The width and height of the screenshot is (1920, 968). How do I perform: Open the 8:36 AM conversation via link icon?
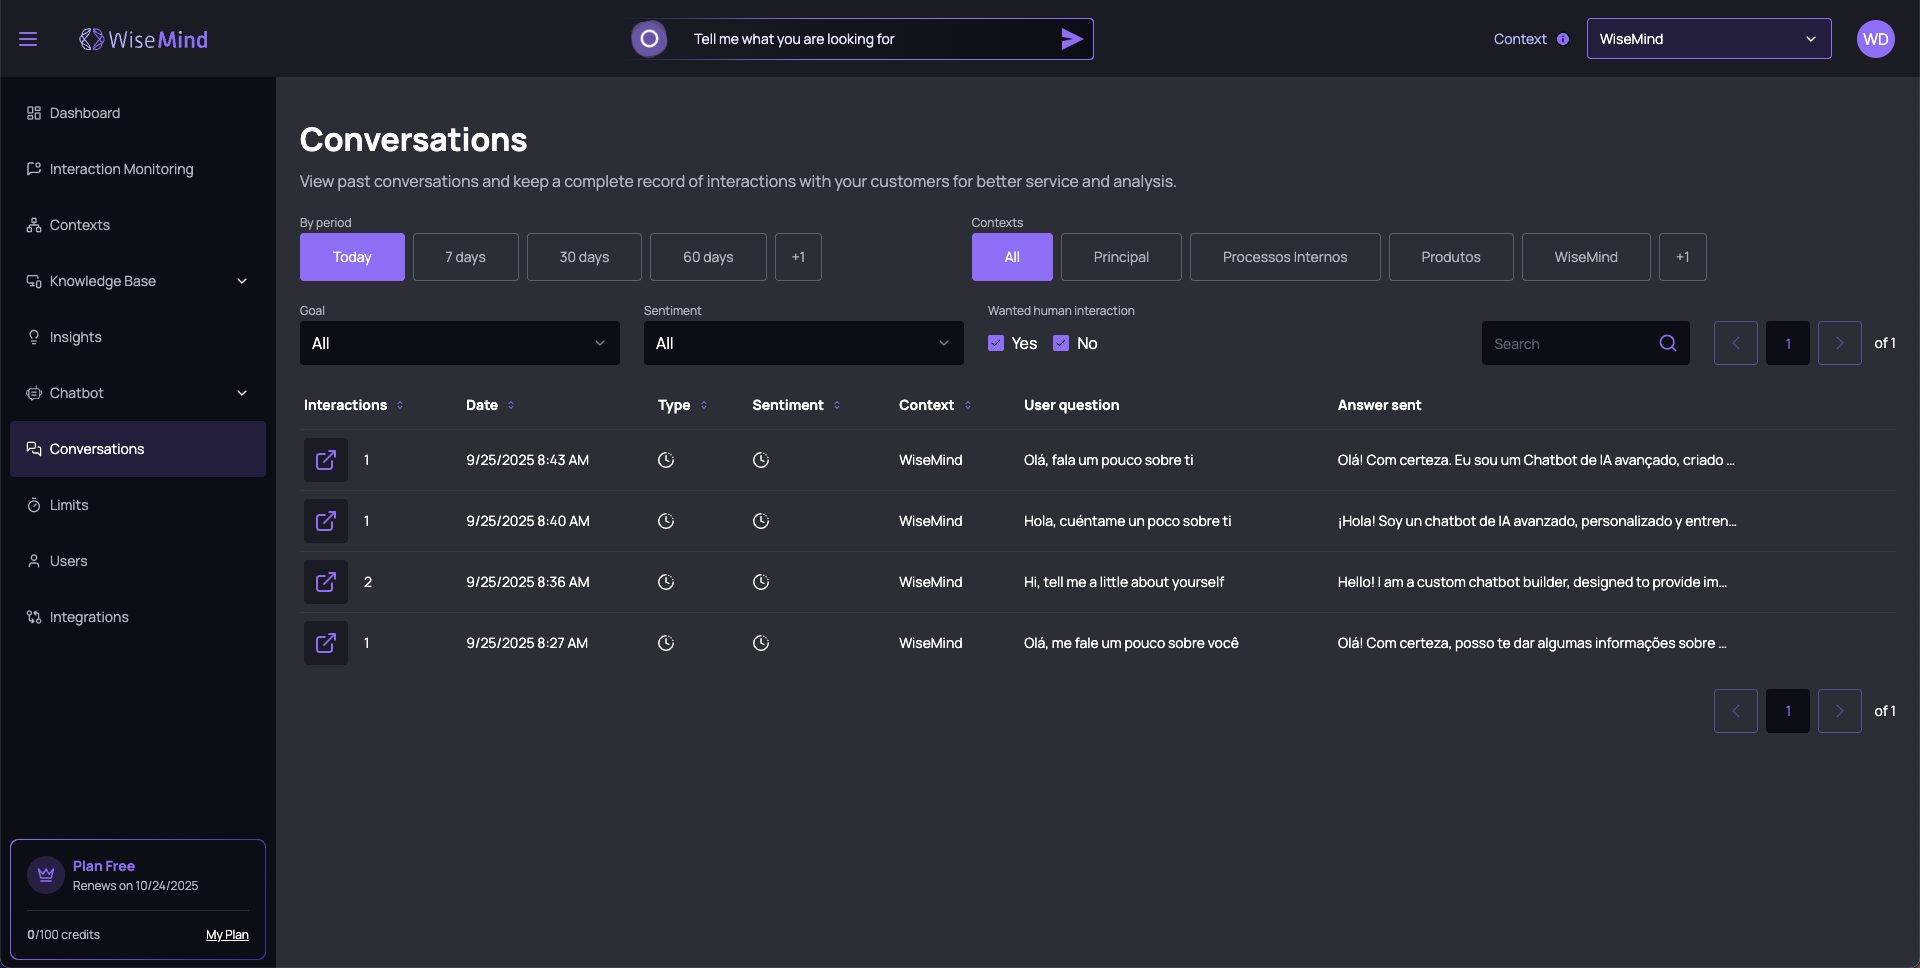tap(326, 582)
